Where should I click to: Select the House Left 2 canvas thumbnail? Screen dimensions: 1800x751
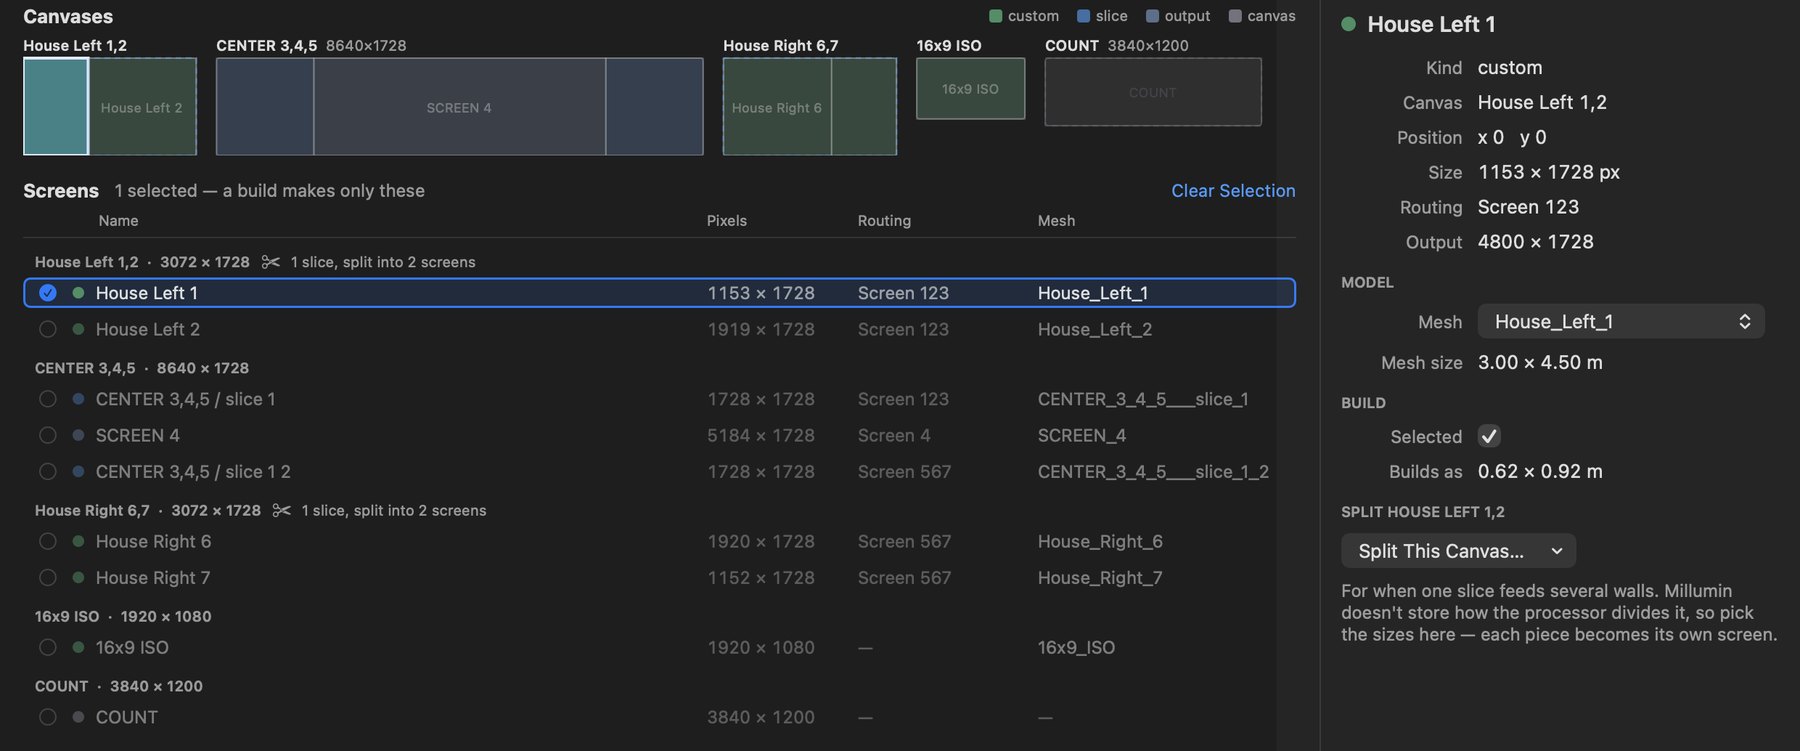coord(142,106)
